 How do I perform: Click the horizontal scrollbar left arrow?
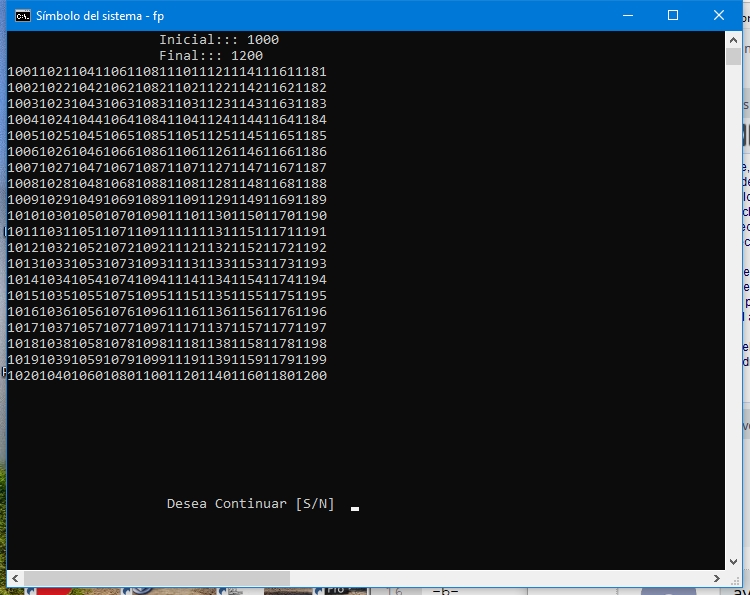coord(15,578)
